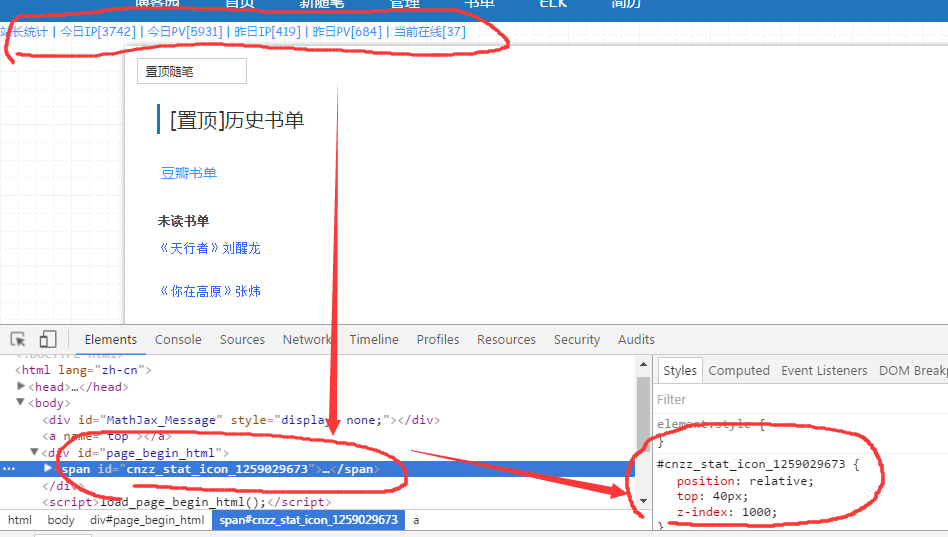
Task: Open the 《你在高原》张炜 link
Action: coord(209,291)
